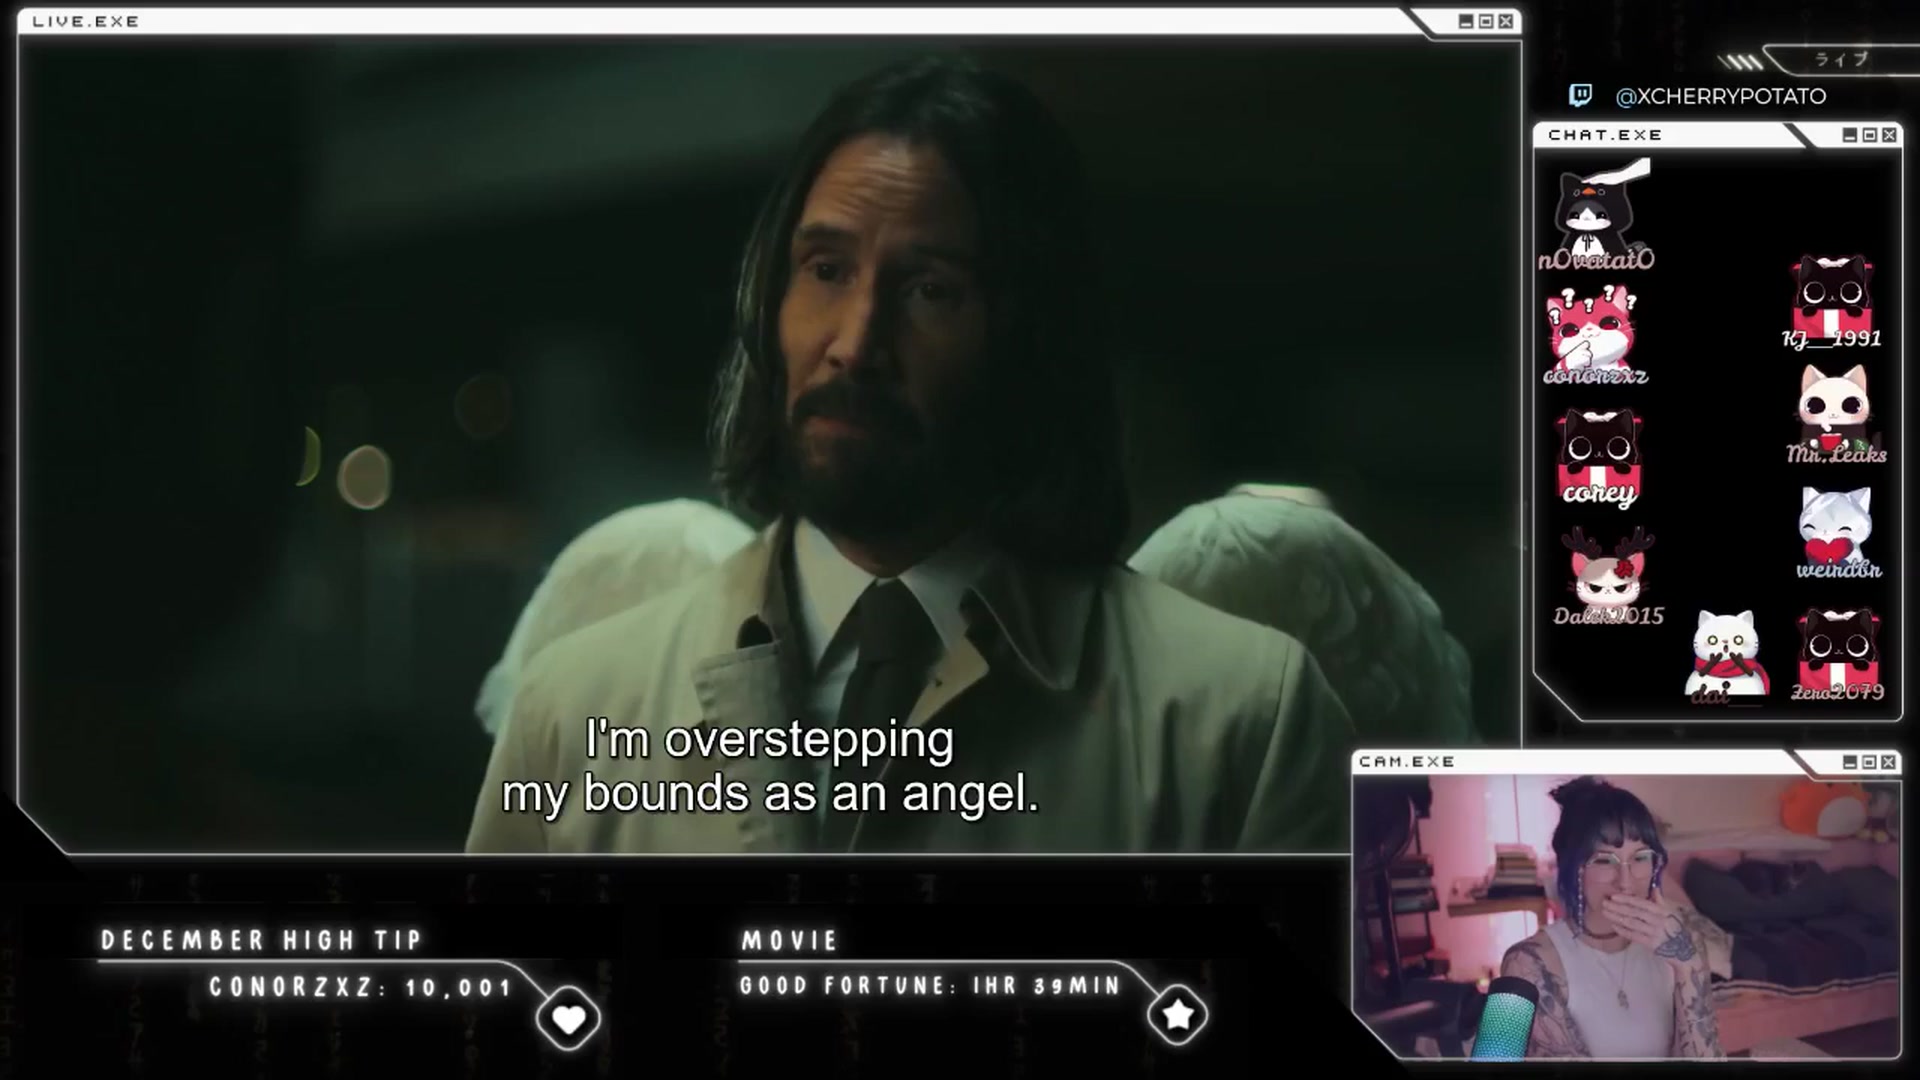Click the weirdbr chatter name
Viewport: 1920px width, 1080px height.
tap(1839, 570)
